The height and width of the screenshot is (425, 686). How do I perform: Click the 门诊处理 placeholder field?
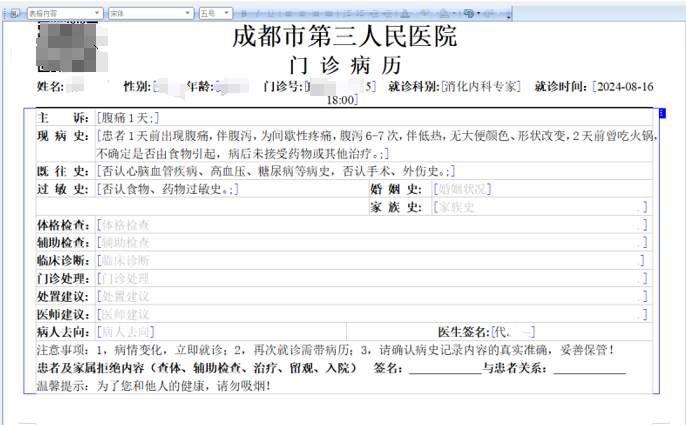pyautogui.click(x=372, y=278)
